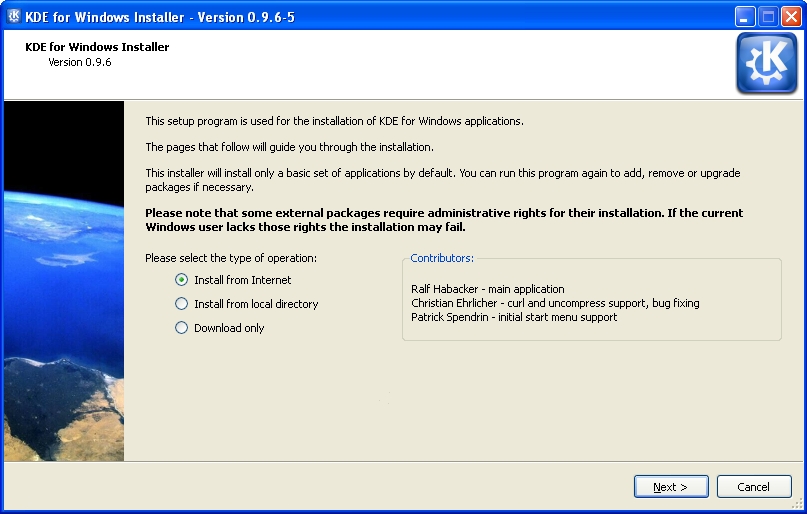Screen dimensions: 807x514
Task: Pick the "Download only" radio button
Action: coord(181,328)
